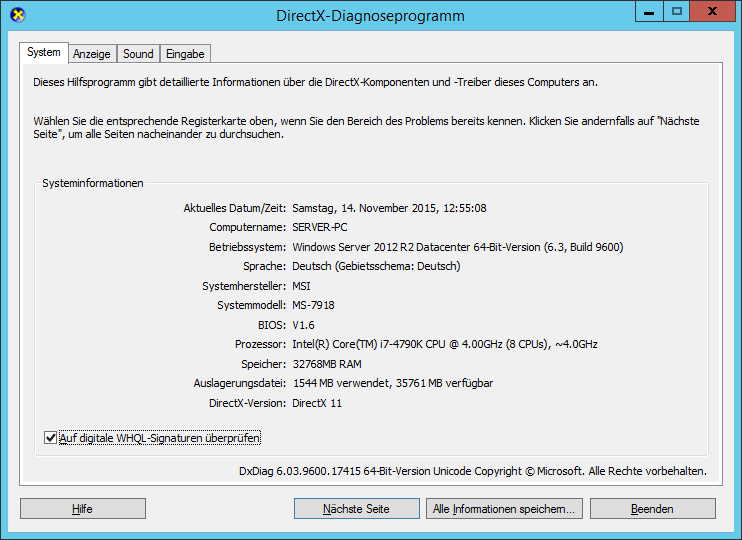Click the Systemhersteller value MSI
The height and width of the screenshot is (540, 742).
point(301,286)
